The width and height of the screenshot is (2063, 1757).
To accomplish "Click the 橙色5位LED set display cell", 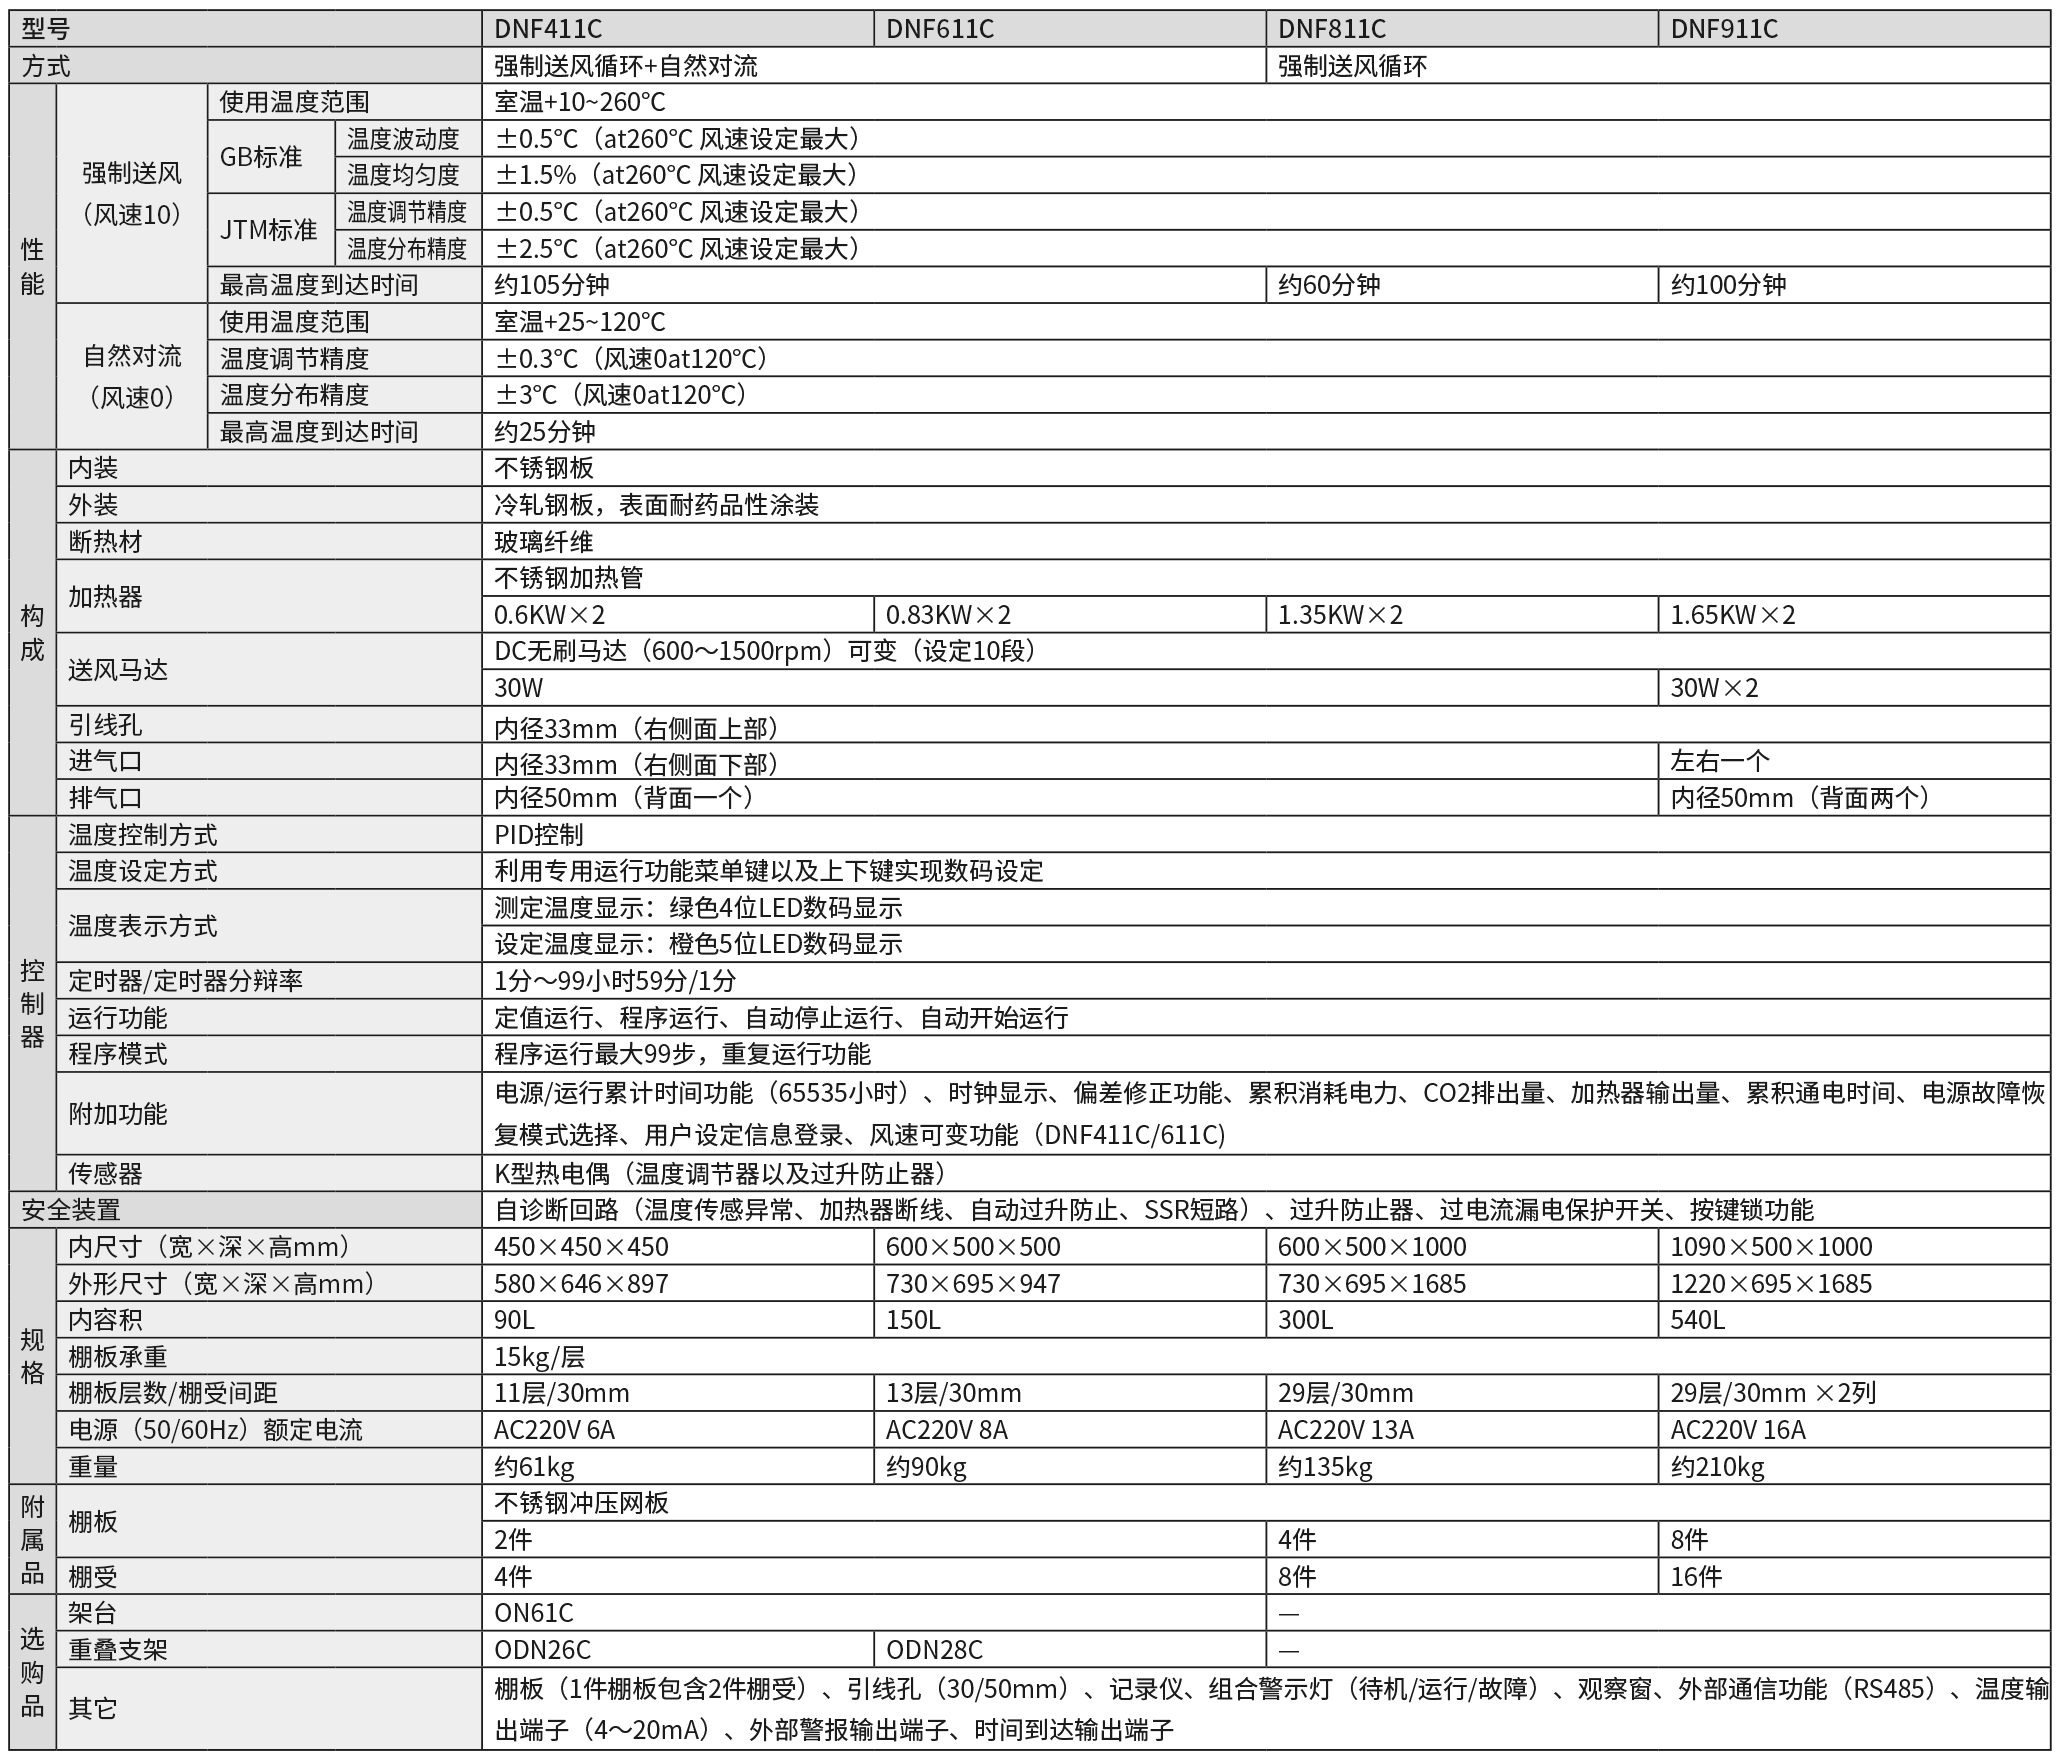I will [x=1266, y=944].
